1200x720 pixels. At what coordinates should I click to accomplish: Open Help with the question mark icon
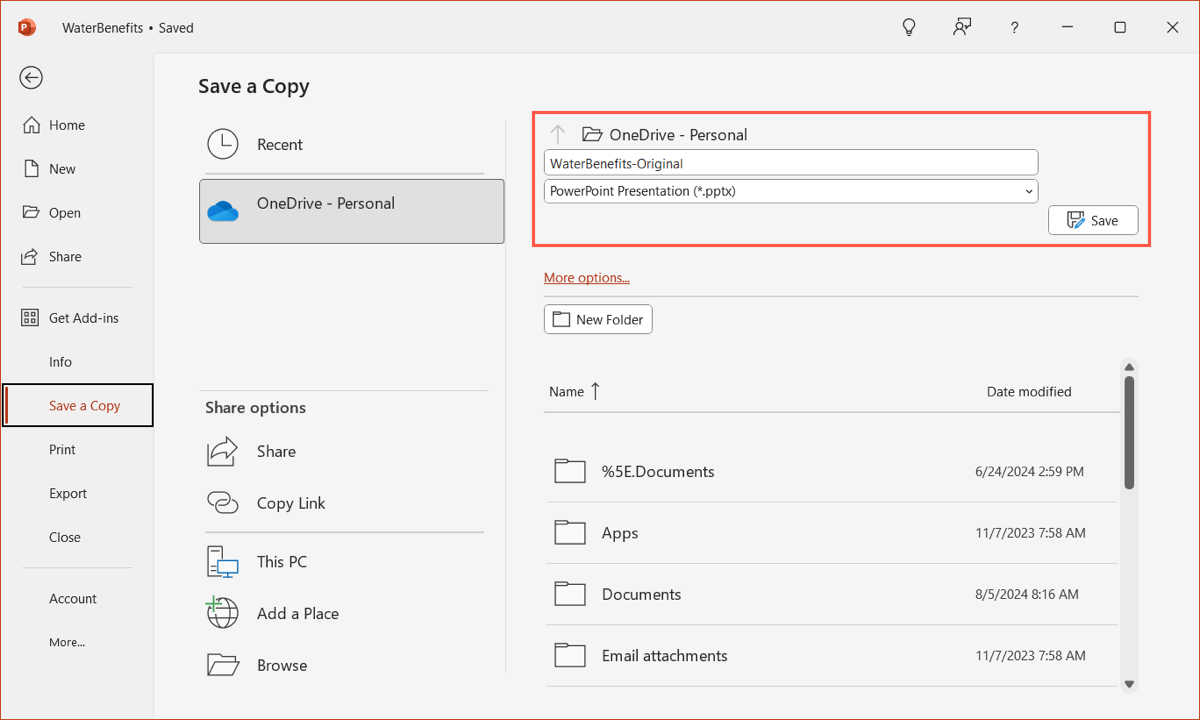pos(1015,28)
